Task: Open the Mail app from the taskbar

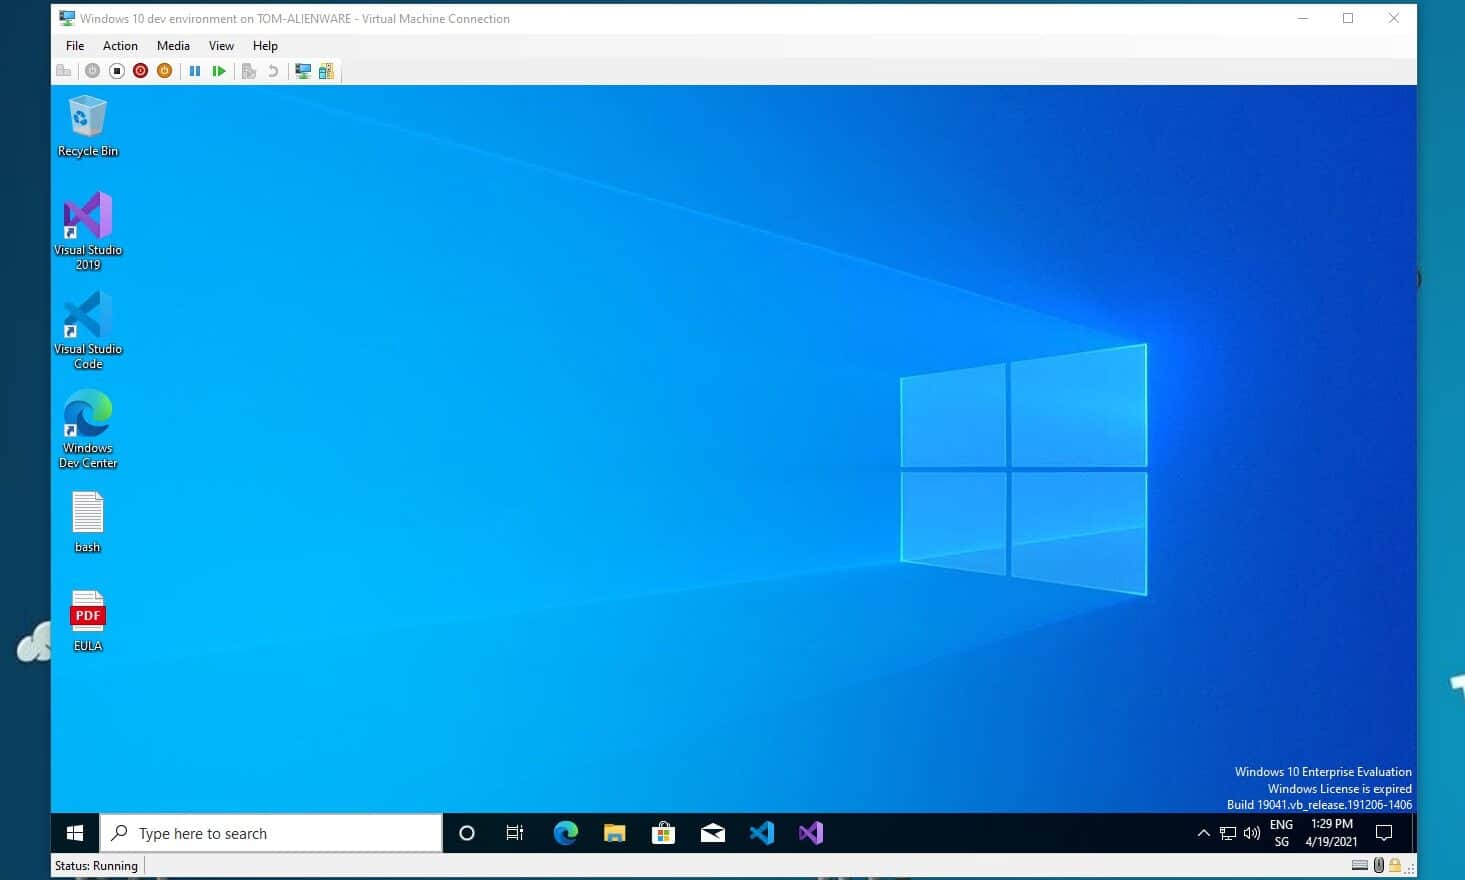Action: [x=712, y=833]
